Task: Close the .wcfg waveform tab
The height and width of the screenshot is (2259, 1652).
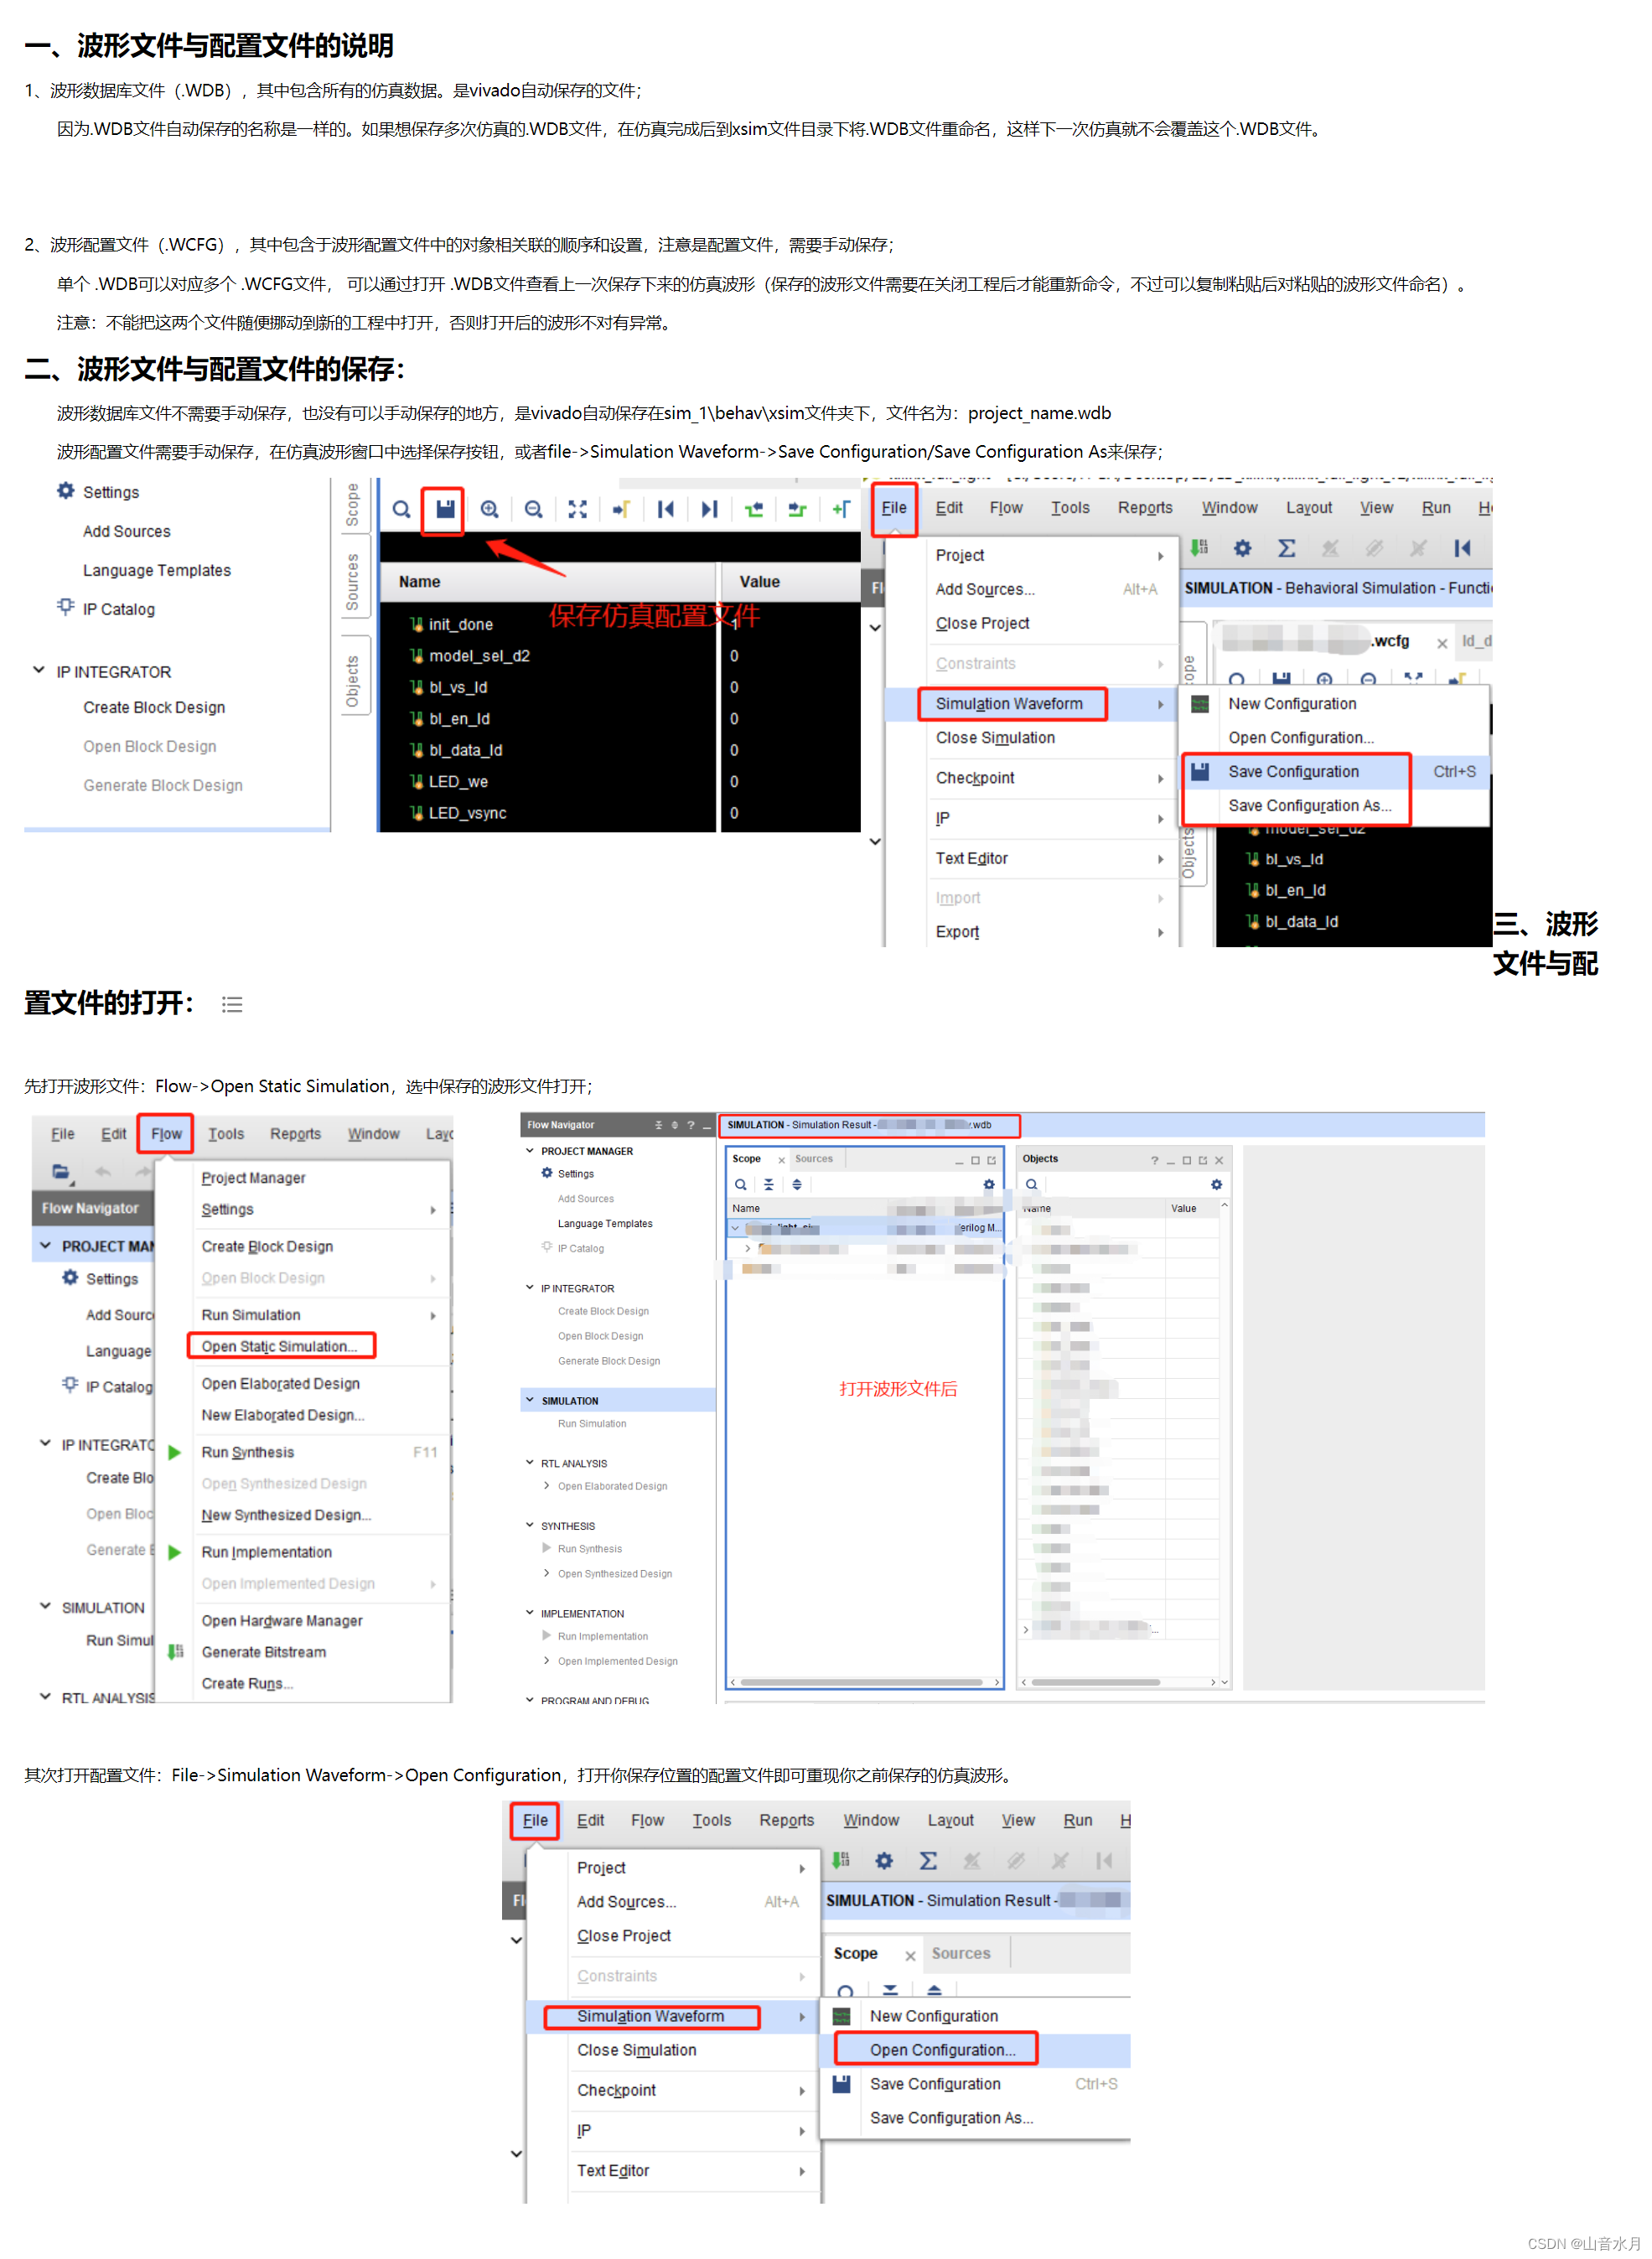Action: (1441, 643)
